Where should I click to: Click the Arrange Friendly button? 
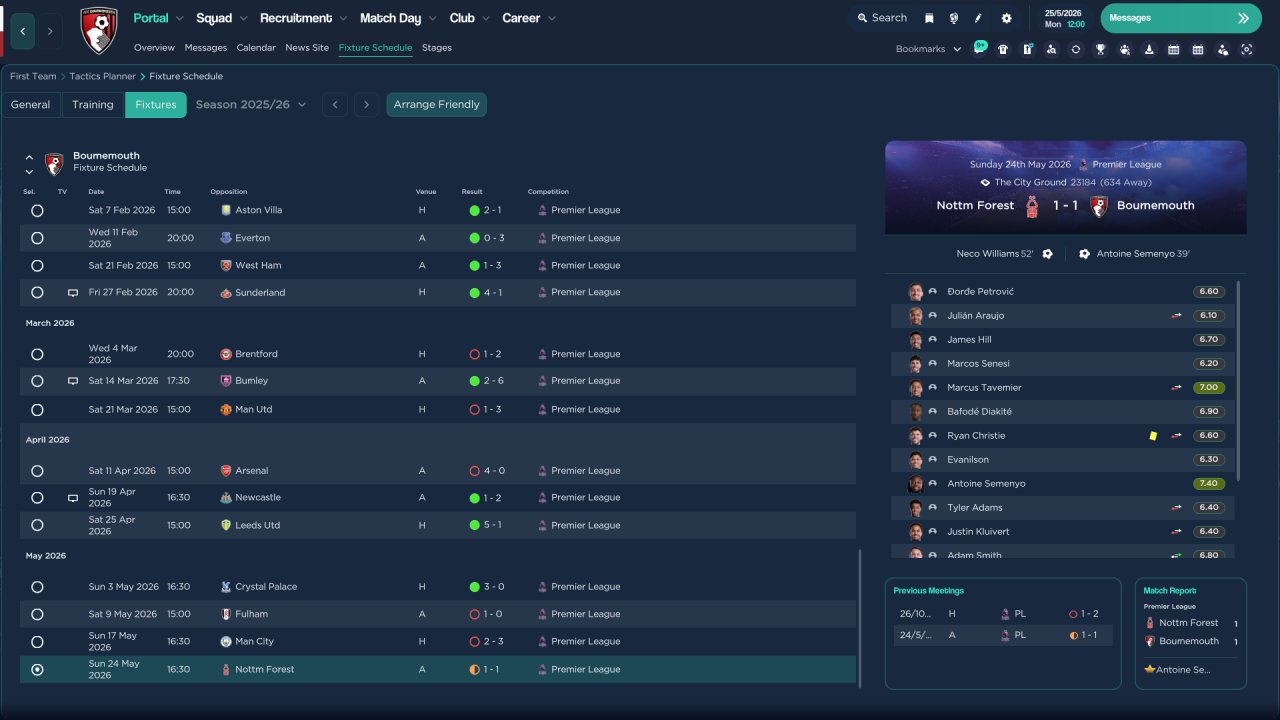(437, 105)
